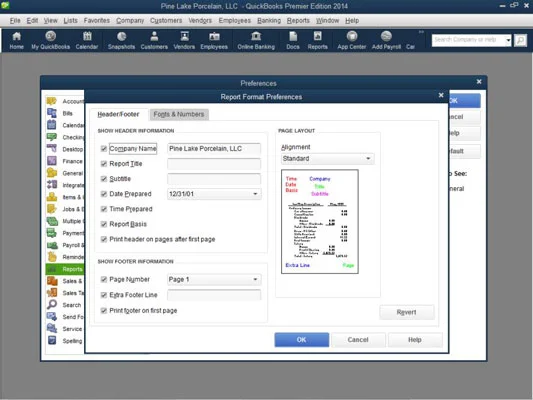The height and width of the screenshot is (400, 533).
Task: Select General preferences in sidebar
Action: pos(65,173)
